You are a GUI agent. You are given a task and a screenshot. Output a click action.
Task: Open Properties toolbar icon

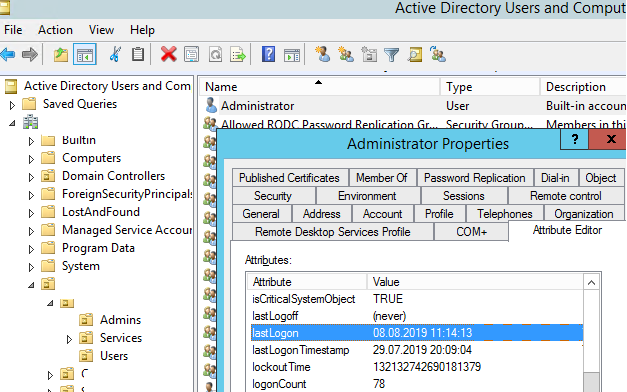point(192,54)
